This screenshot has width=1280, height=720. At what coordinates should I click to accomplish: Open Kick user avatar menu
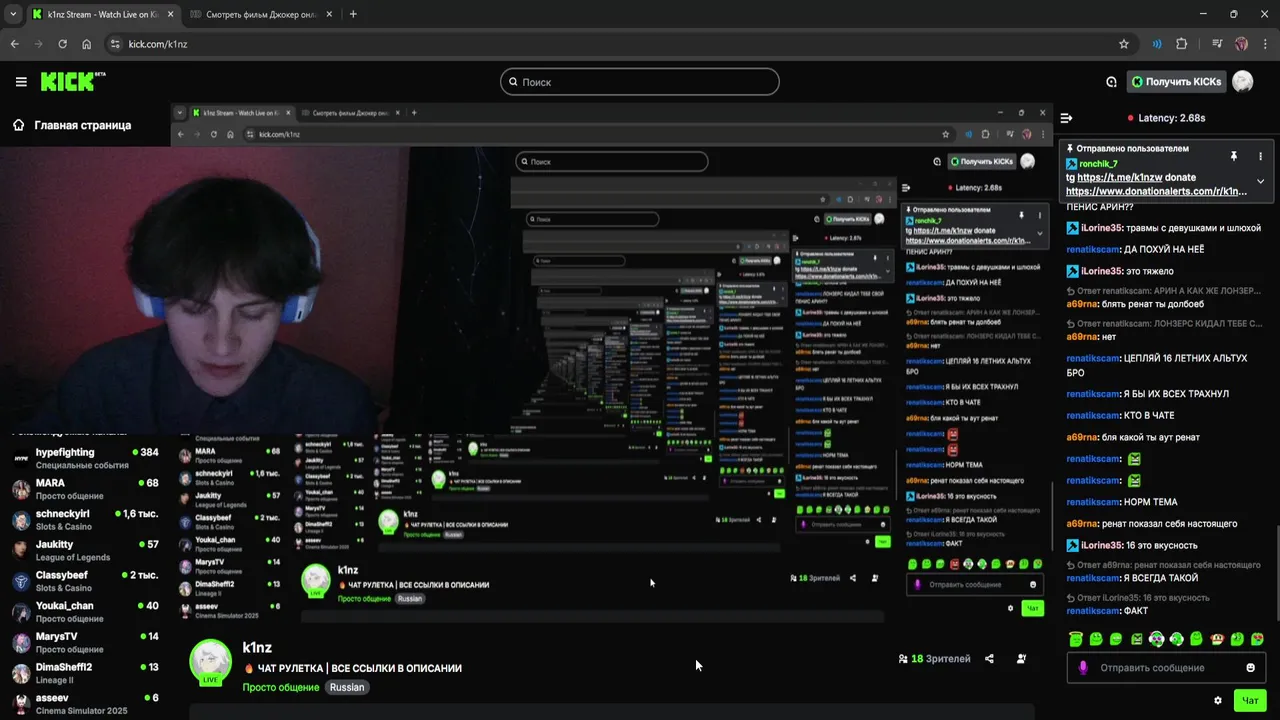1242,82
